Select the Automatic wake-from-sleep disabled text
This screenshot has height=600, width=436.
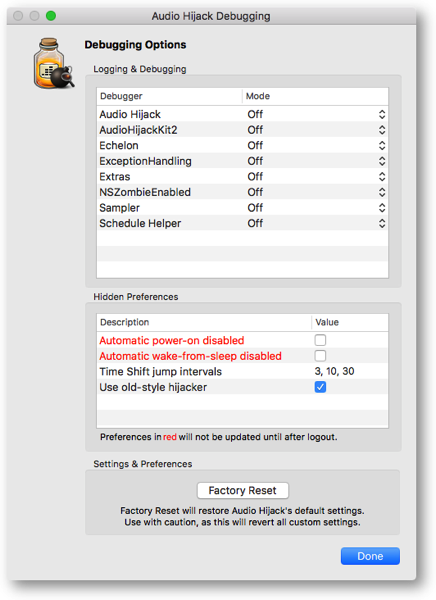tap(190, 356)
